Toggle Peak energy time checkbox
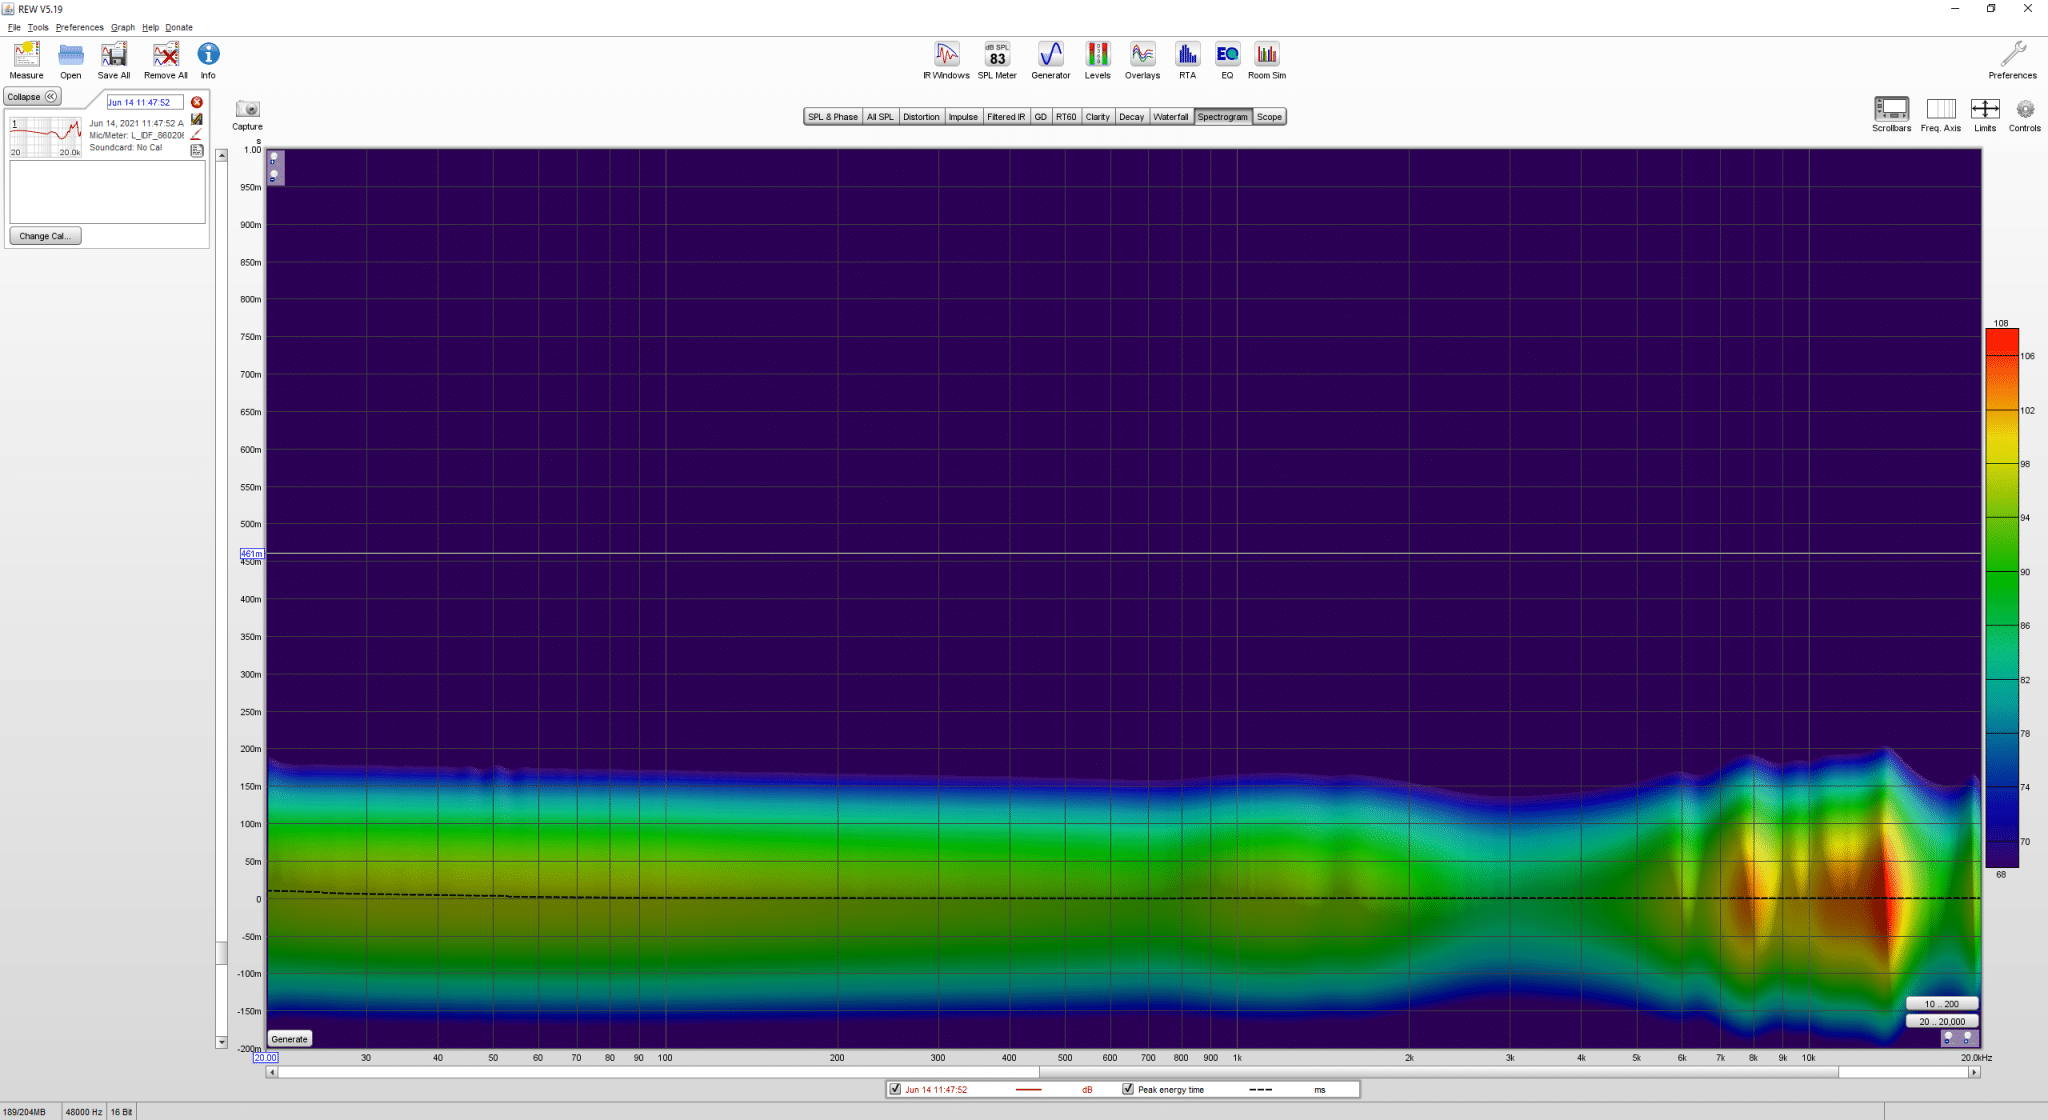 point(1128,1089)
